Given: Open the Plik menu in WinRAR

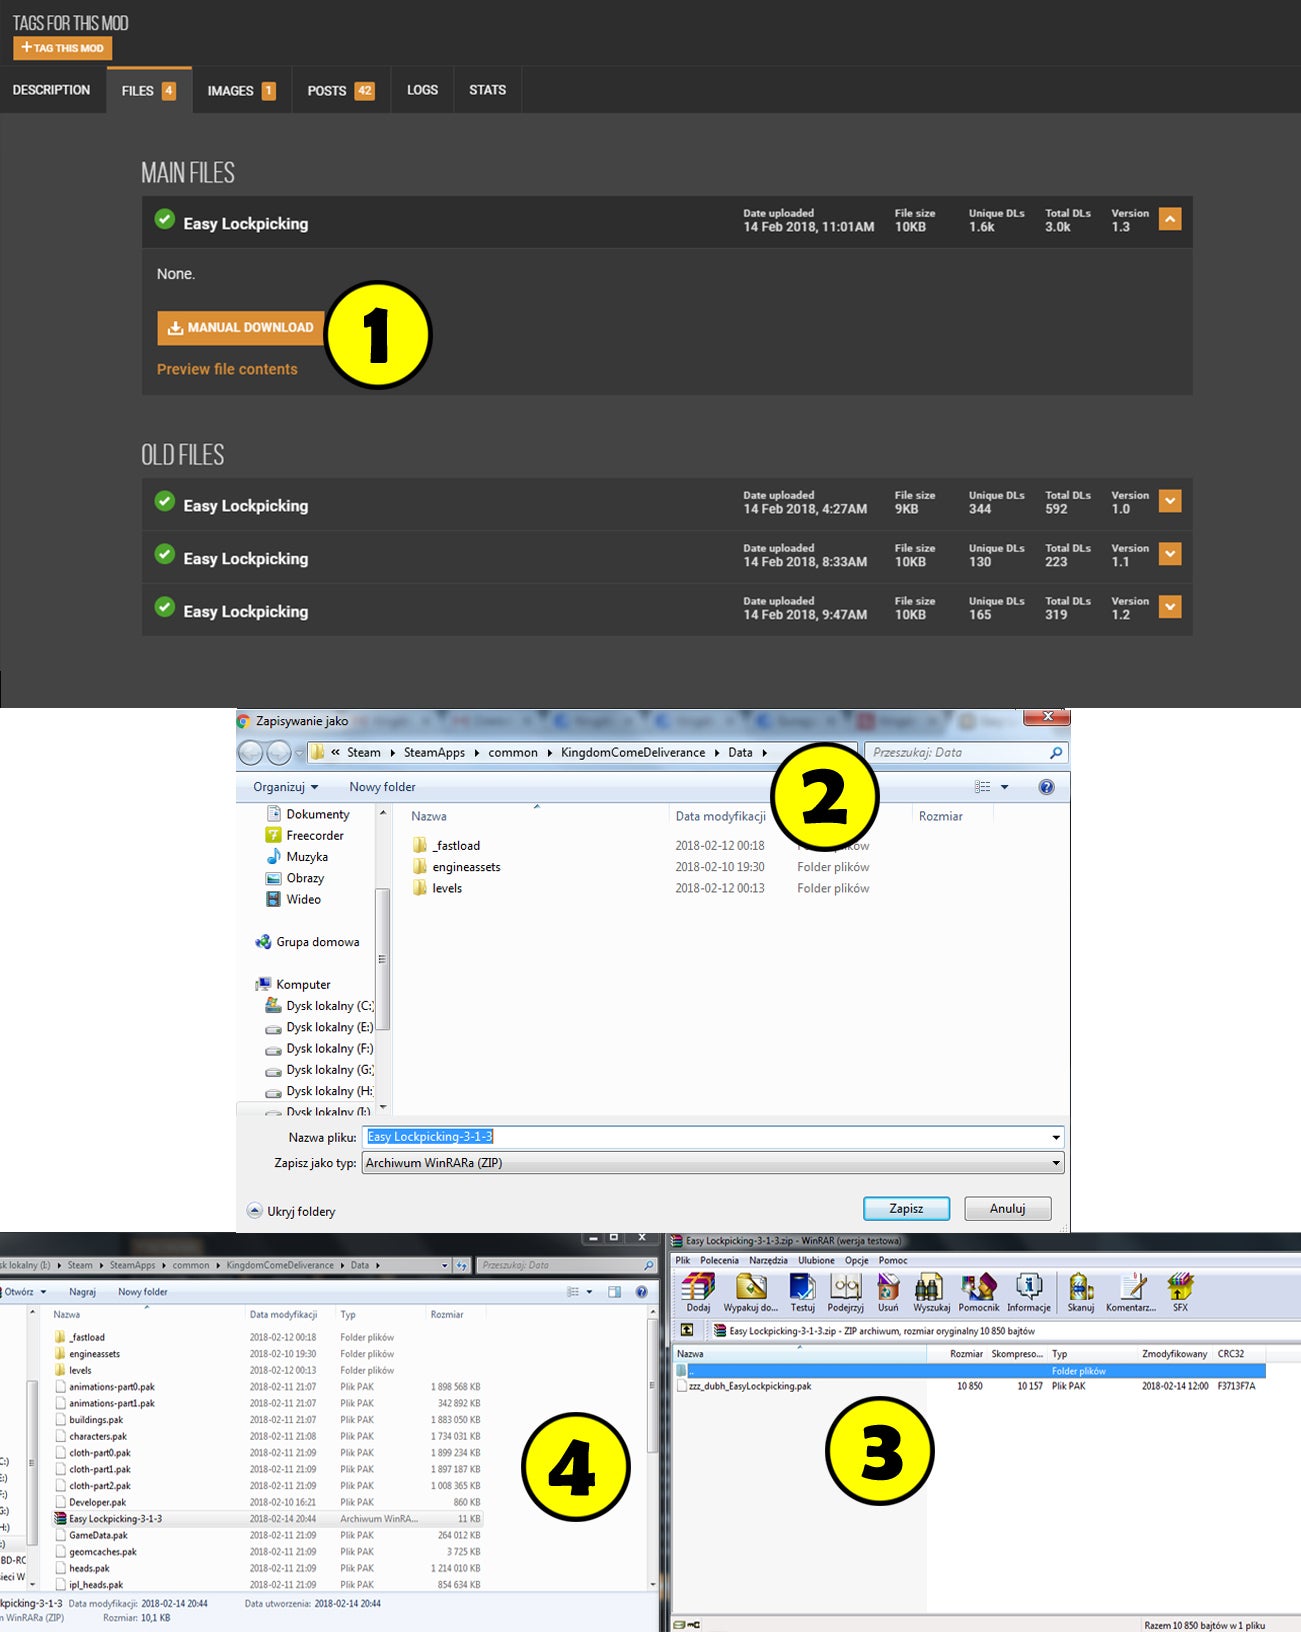Looking at the screenshot, I should [683, 1260].
